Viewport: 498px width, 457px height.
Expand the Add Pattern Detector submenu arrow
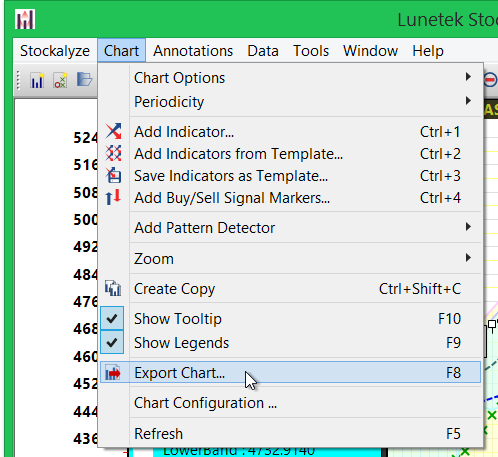pos(468,227)
